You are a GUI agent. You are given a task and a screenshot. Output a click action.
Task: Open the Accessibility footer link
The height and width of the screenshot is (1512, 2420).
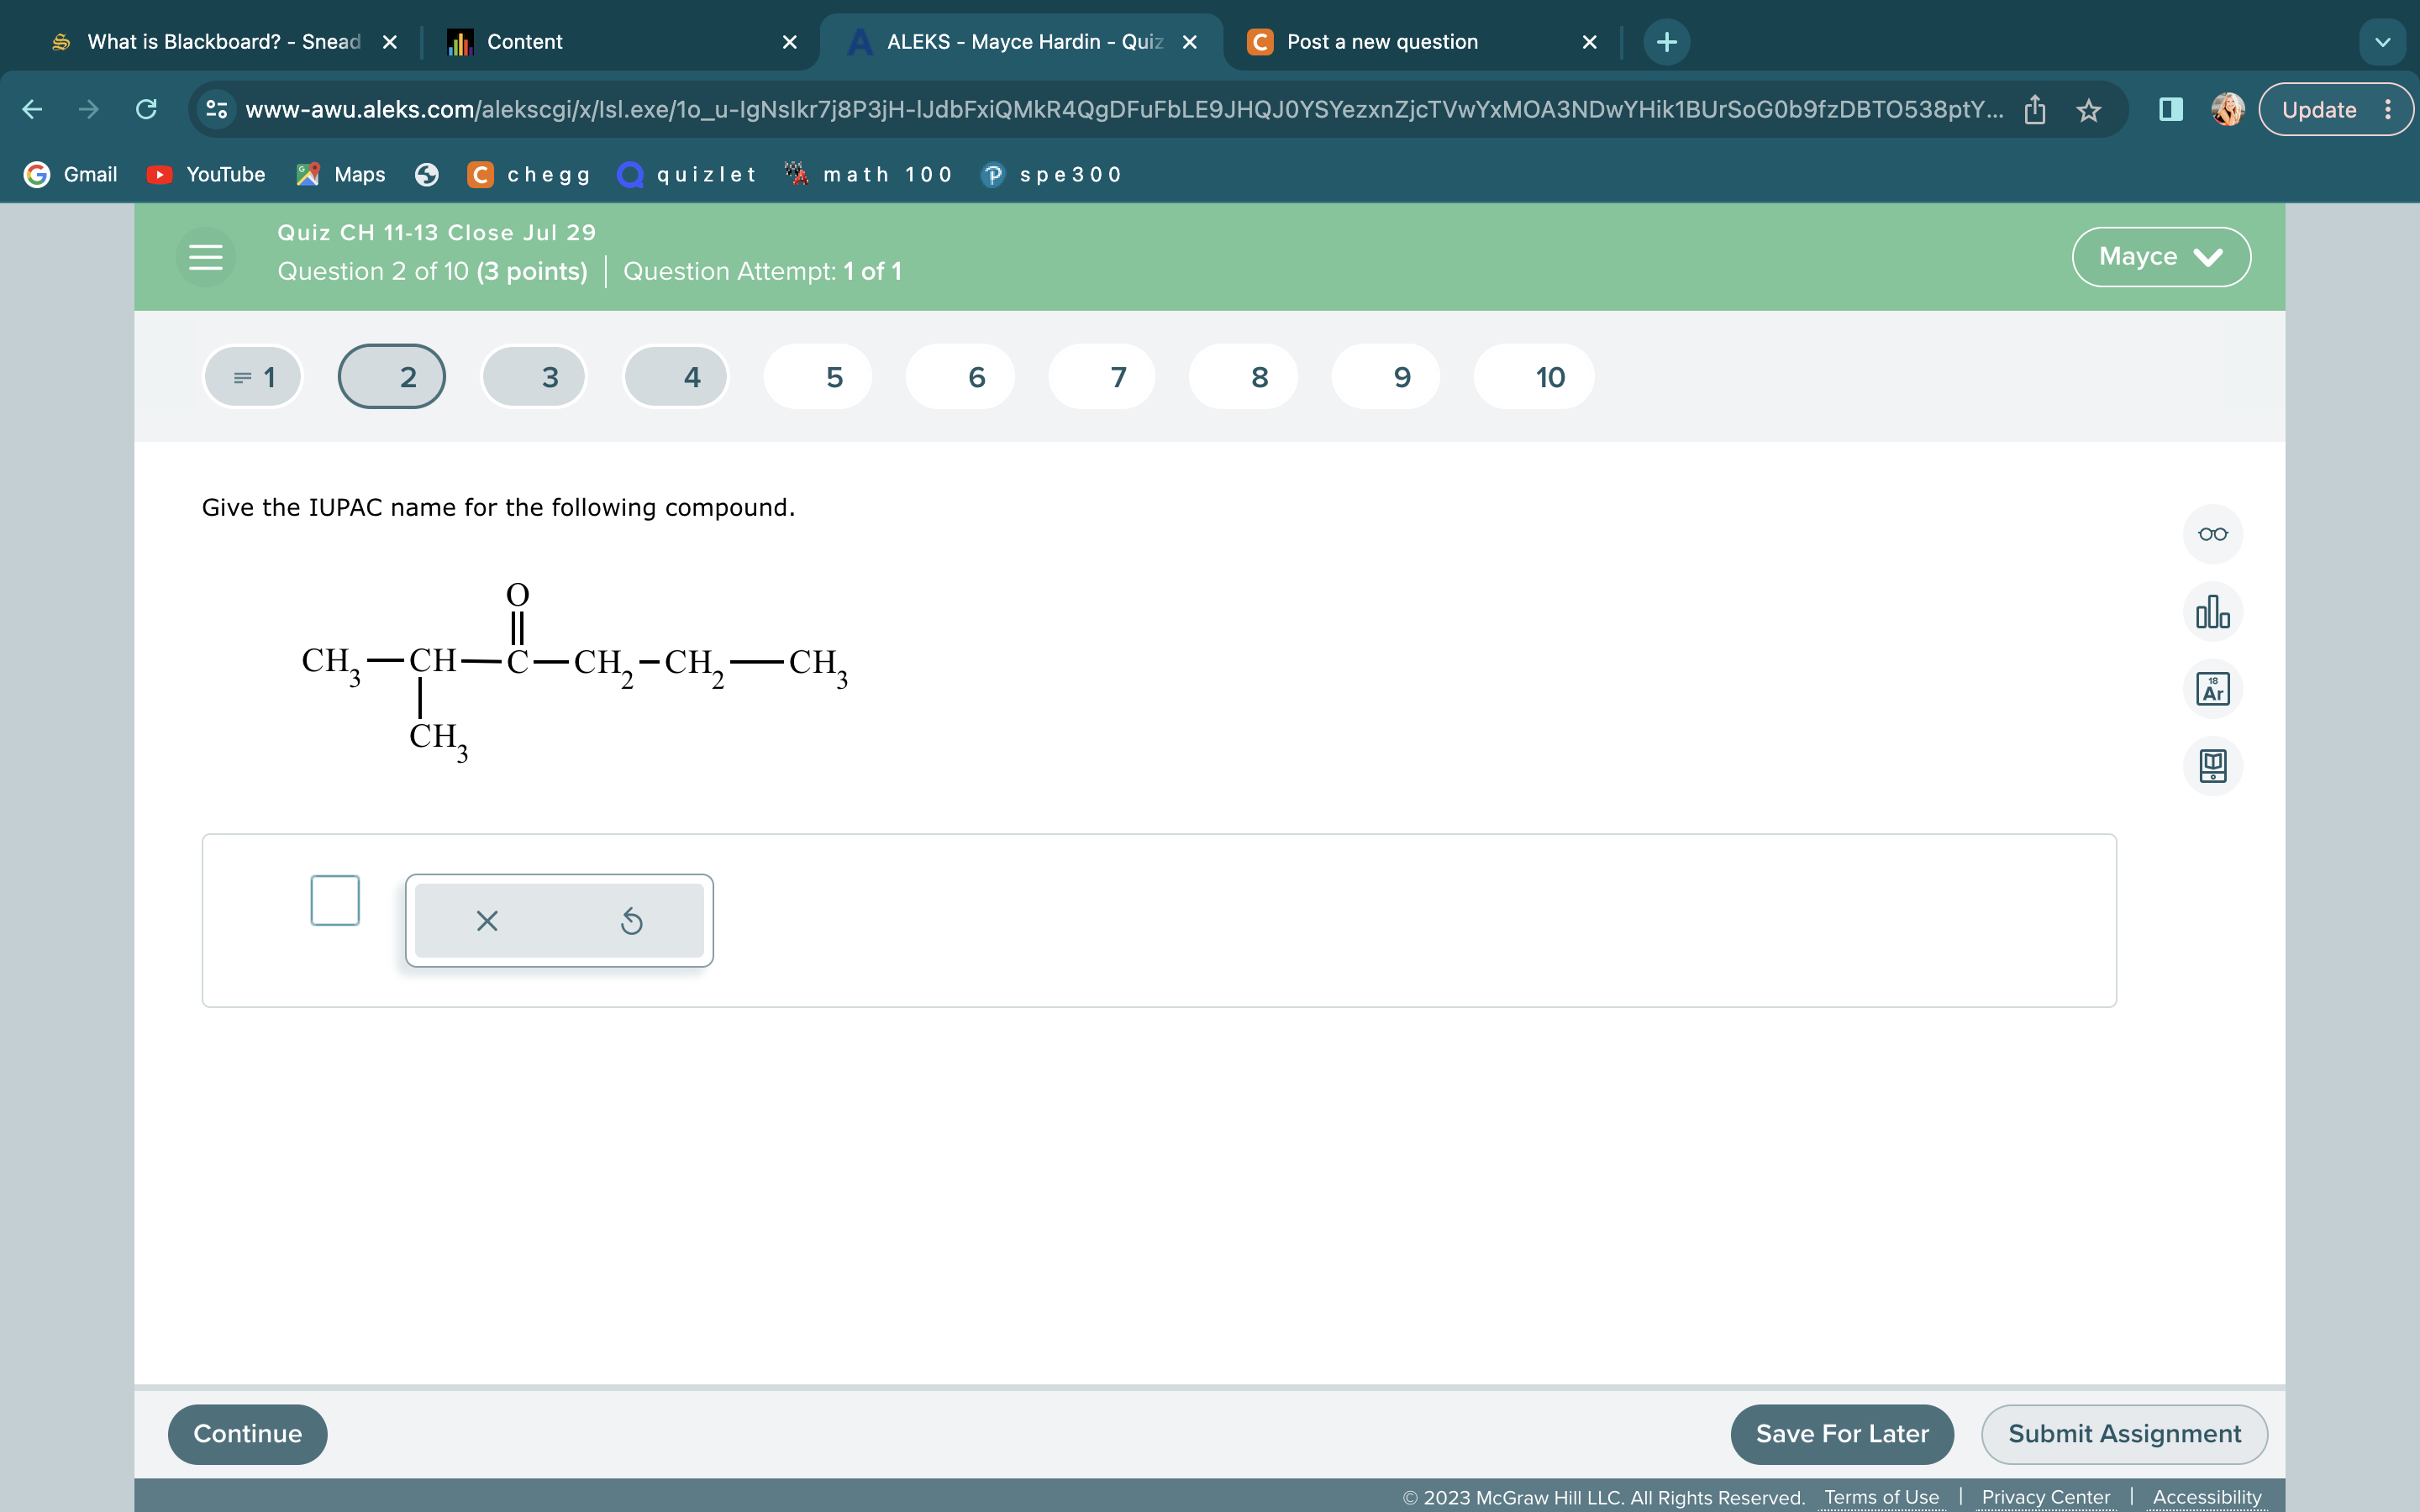coord(2207,1497)
